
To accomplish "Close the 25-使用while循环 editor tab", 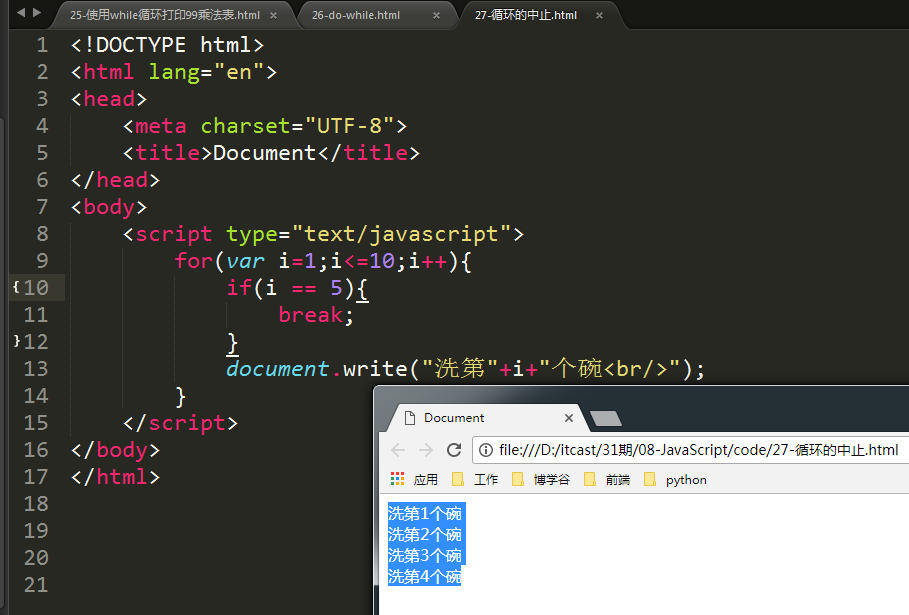I will (x=274, y=15).
